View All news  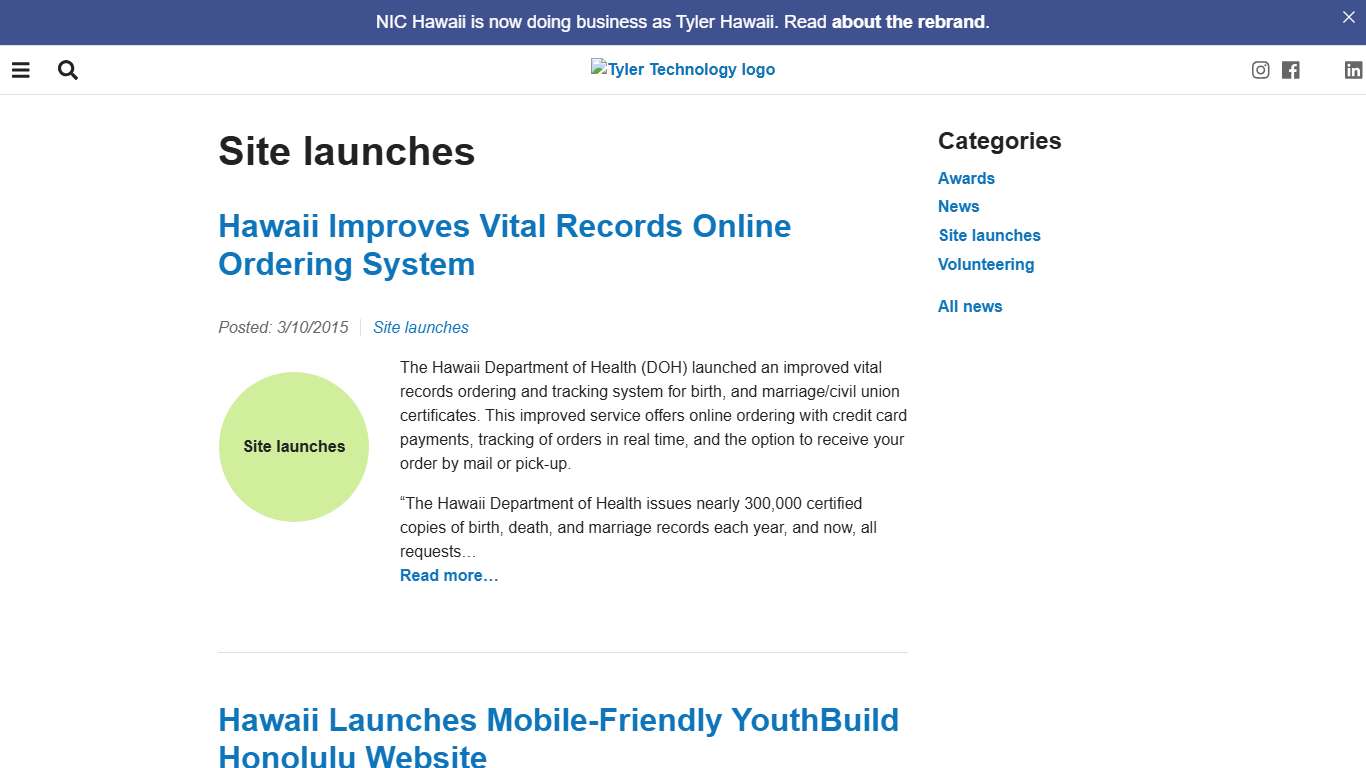click(x=970, y=306)
